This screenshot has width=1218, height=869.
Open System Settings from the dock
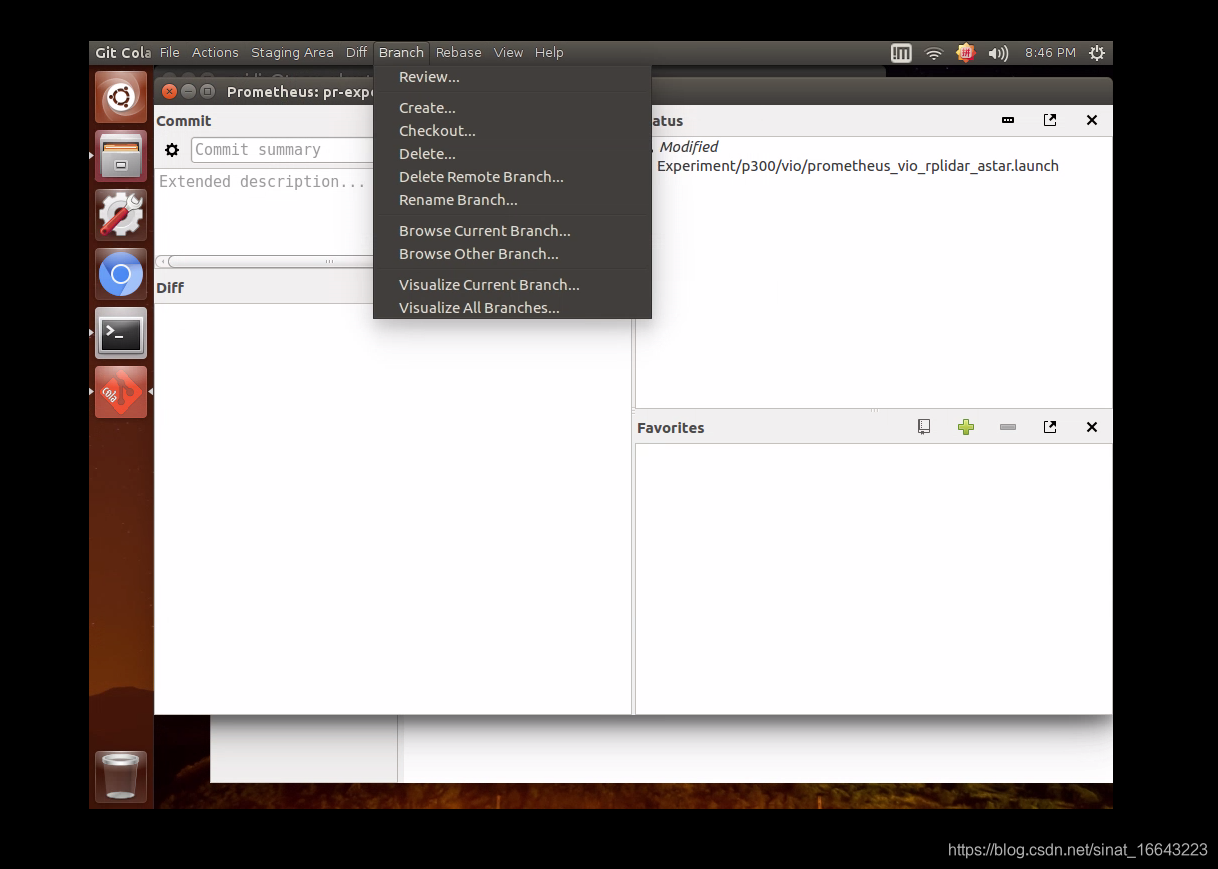pyautogui.click(x=121, y=215)
